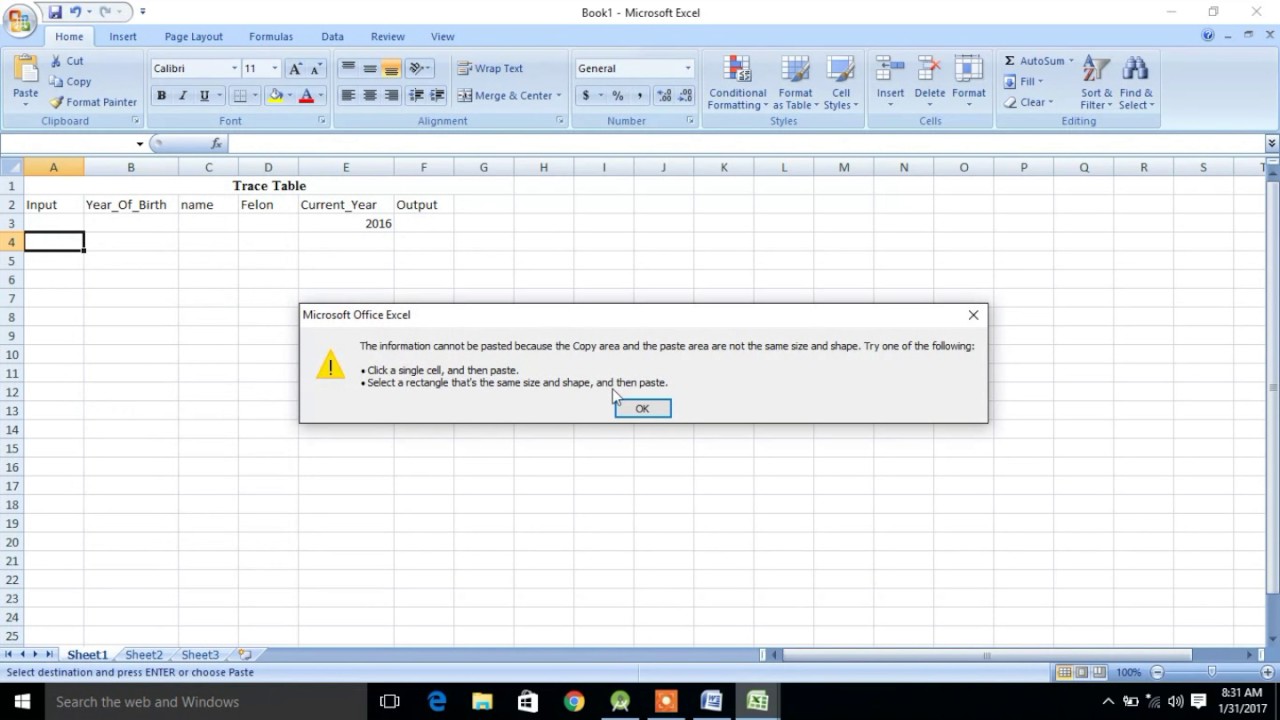Open Excel Help question mark

coord(1208,35)
